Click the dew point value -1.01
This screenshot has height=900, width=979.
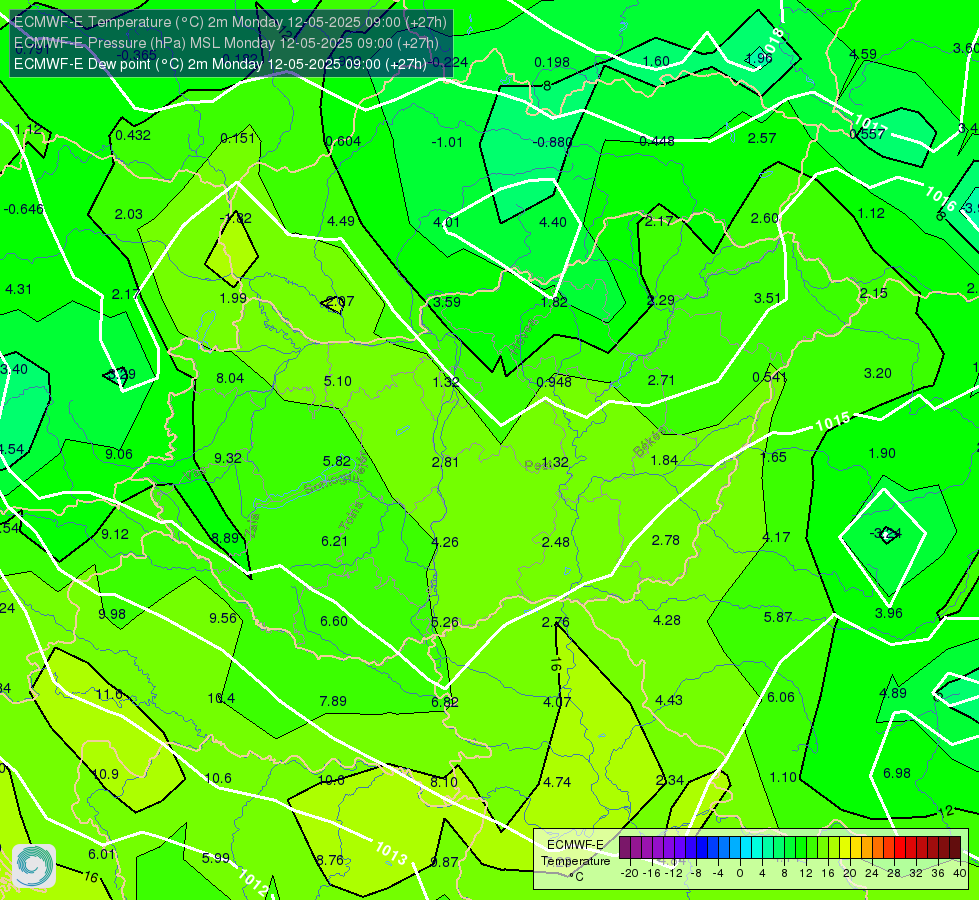[447, 142]
